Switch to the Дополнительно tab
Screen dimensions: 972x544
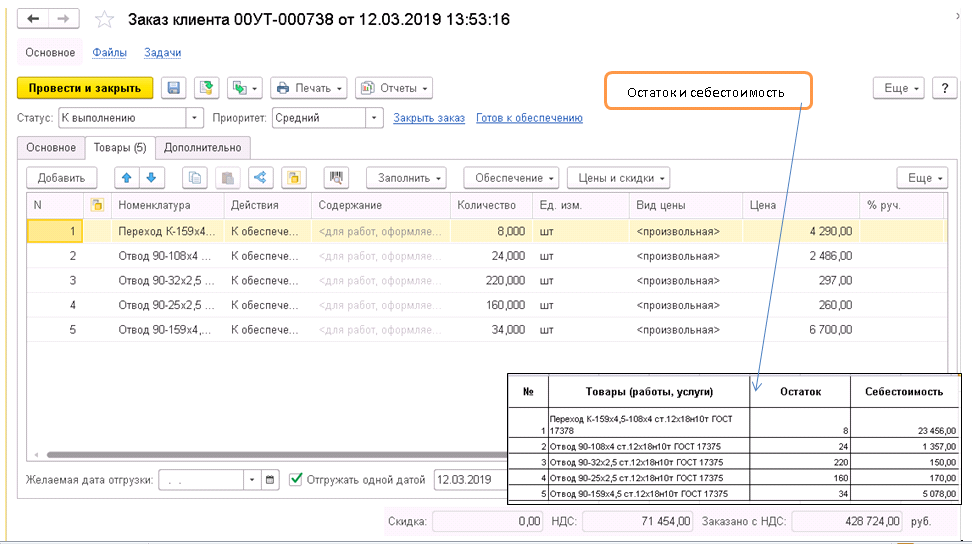coord(202,148)
